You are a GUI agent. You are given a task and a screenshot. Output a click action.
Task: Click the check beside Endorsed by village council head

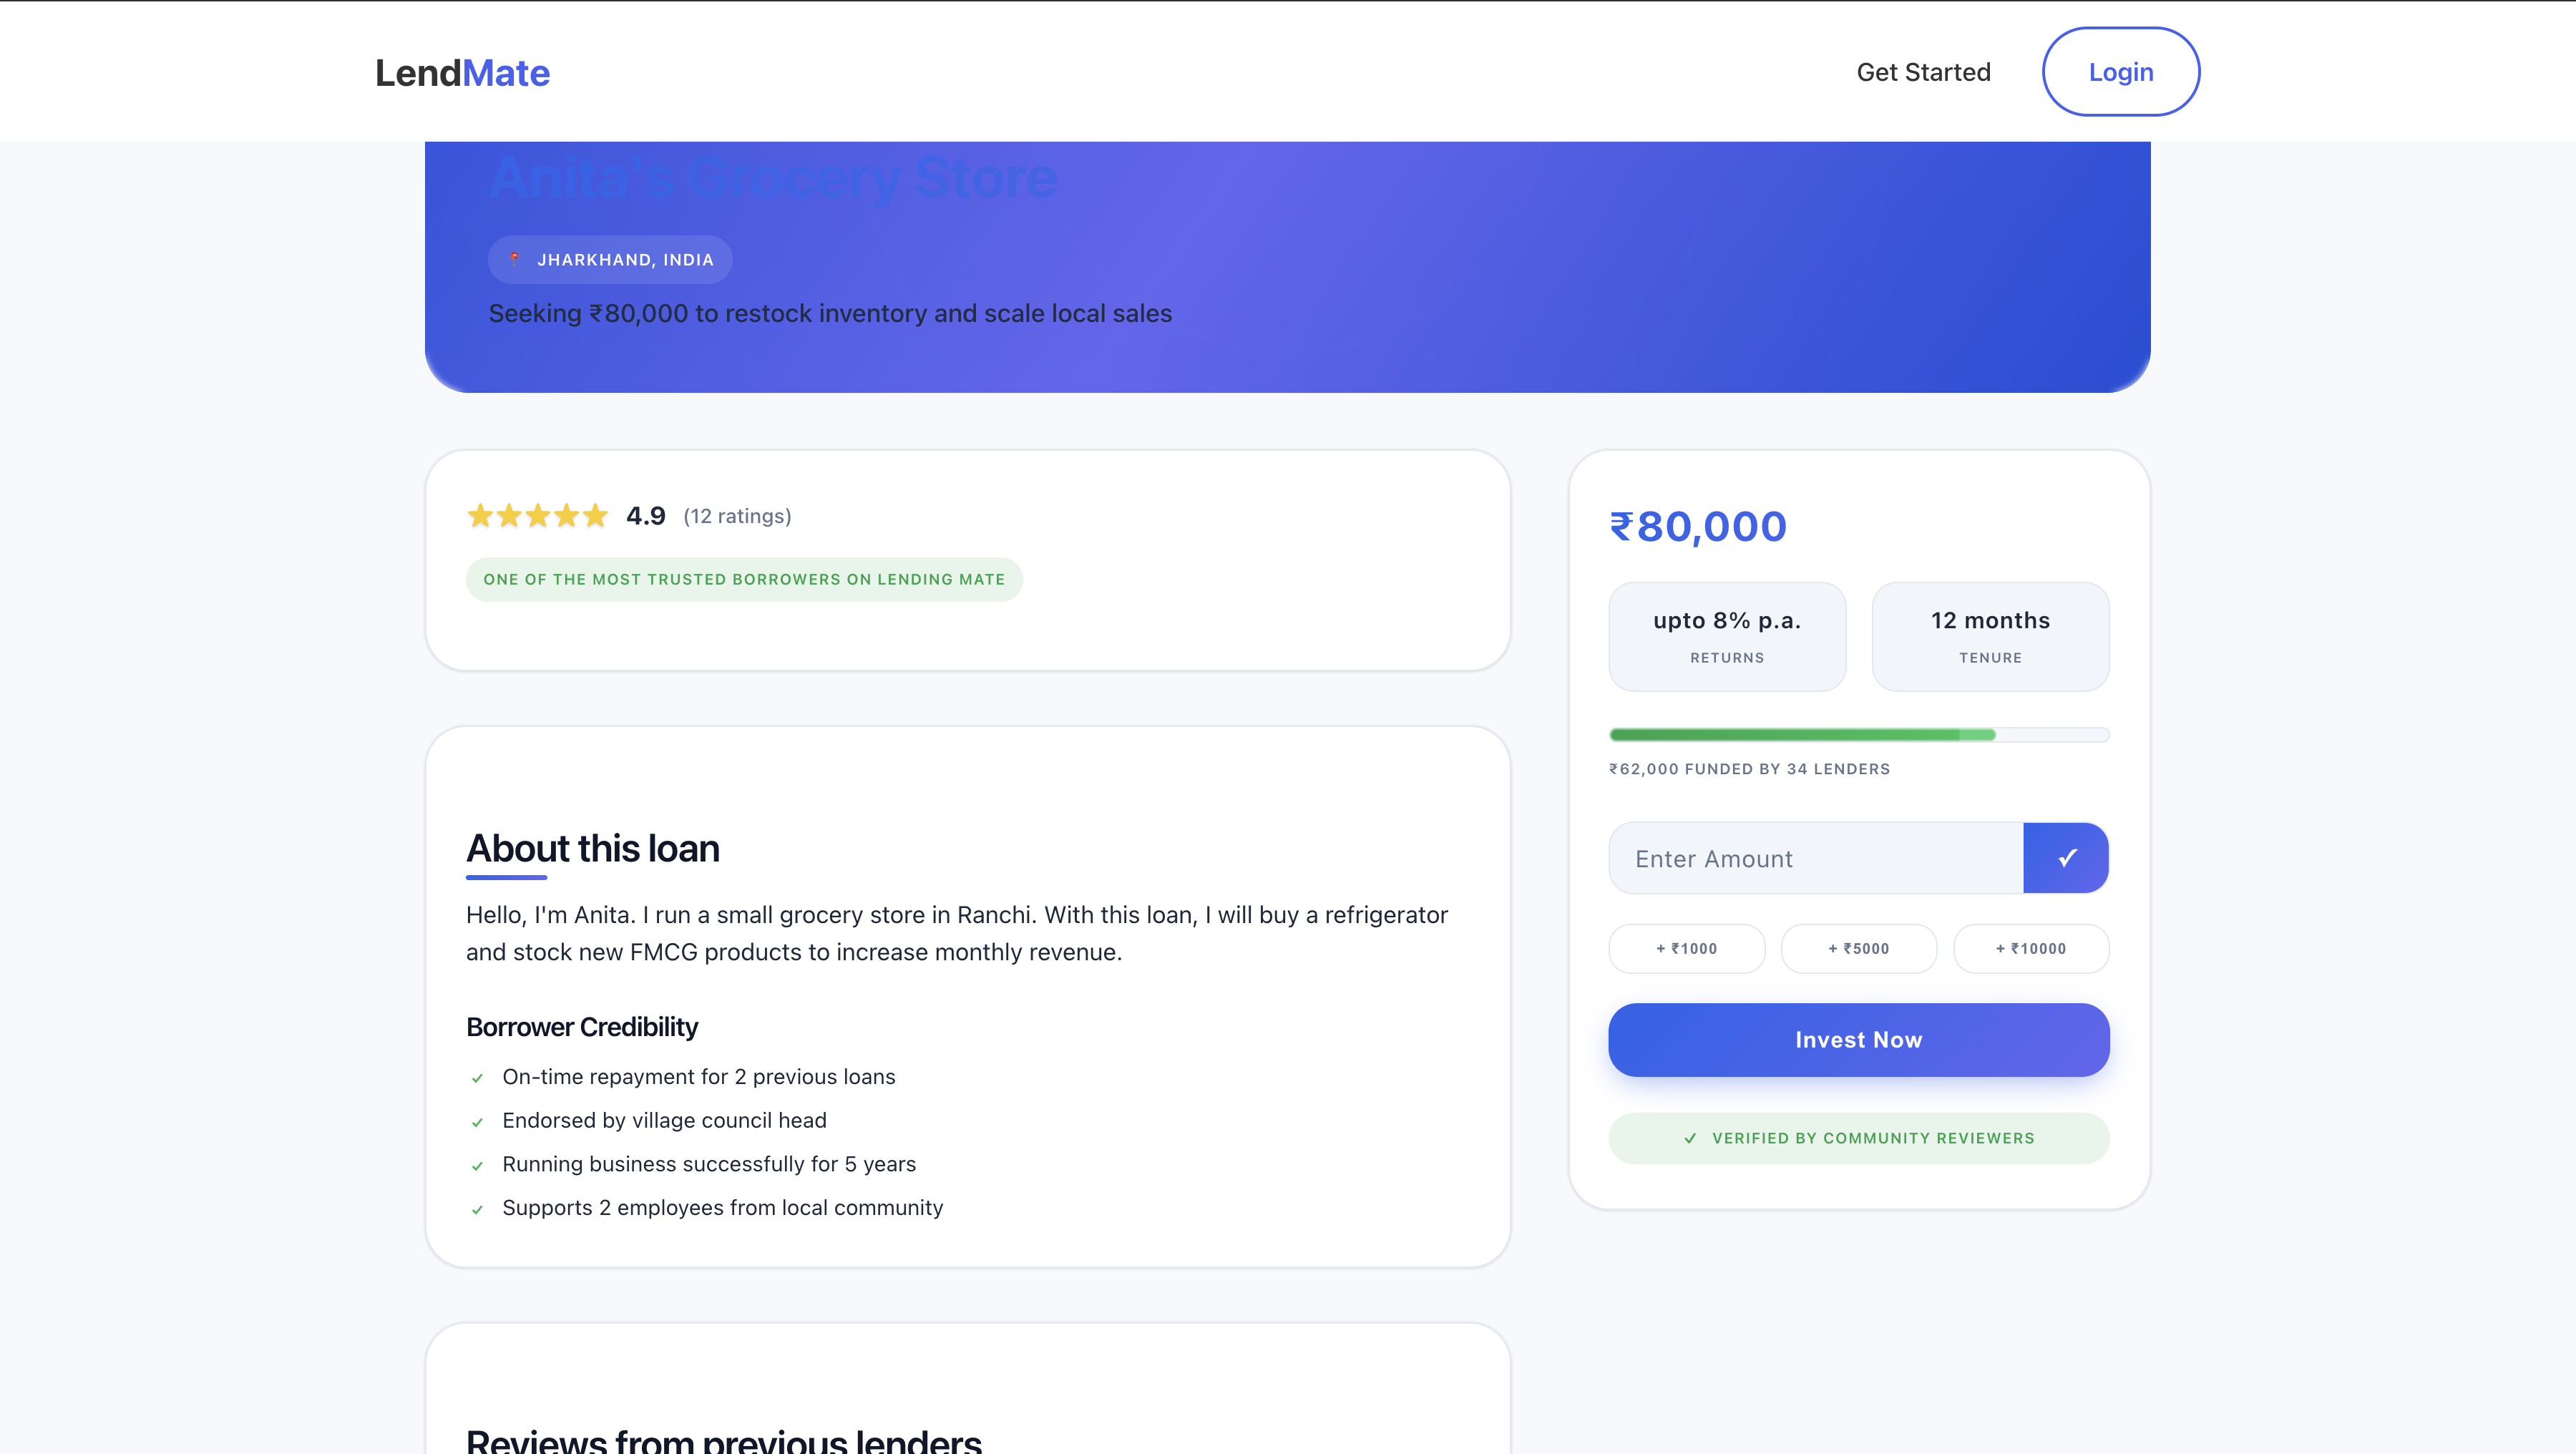click(x=477, y=1122)
